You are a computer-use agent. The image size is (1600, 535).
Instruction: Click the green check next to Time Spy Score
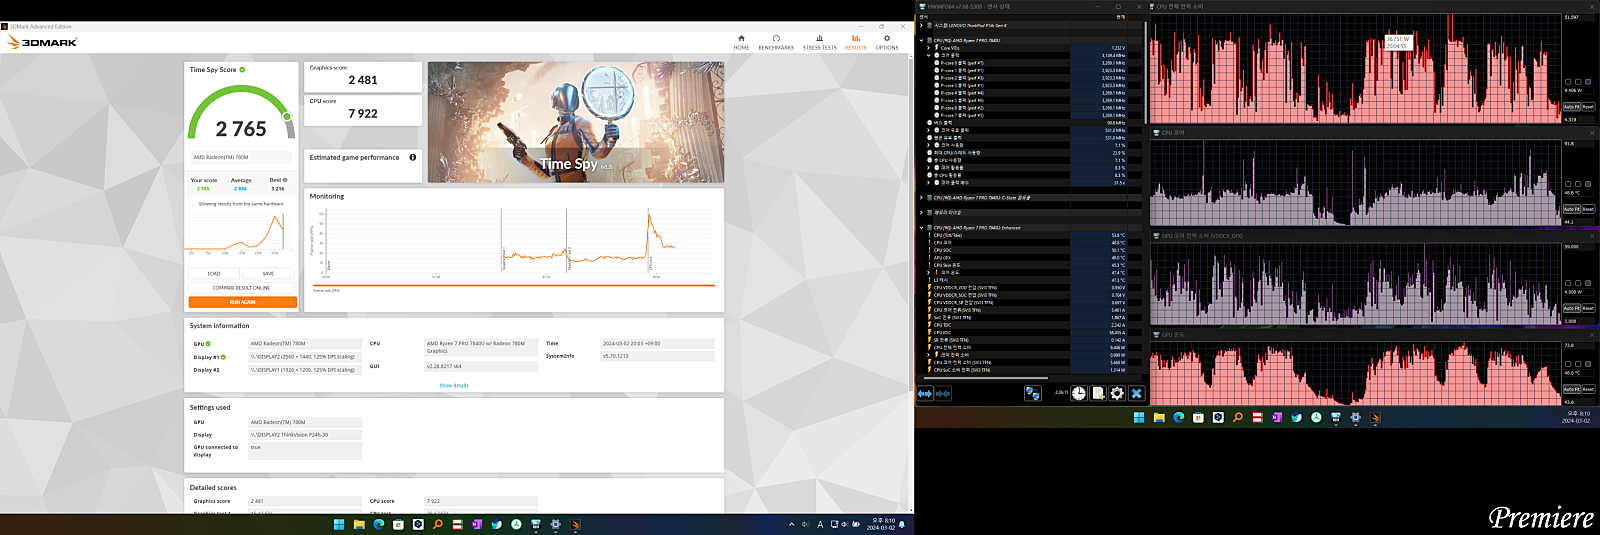tap(242, 70)
